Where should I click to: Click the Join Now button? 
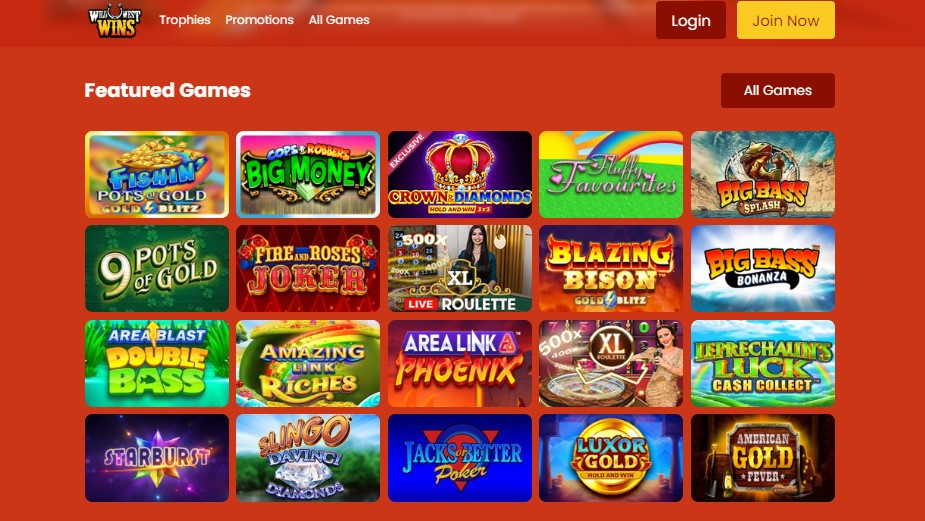click(786, 20)
